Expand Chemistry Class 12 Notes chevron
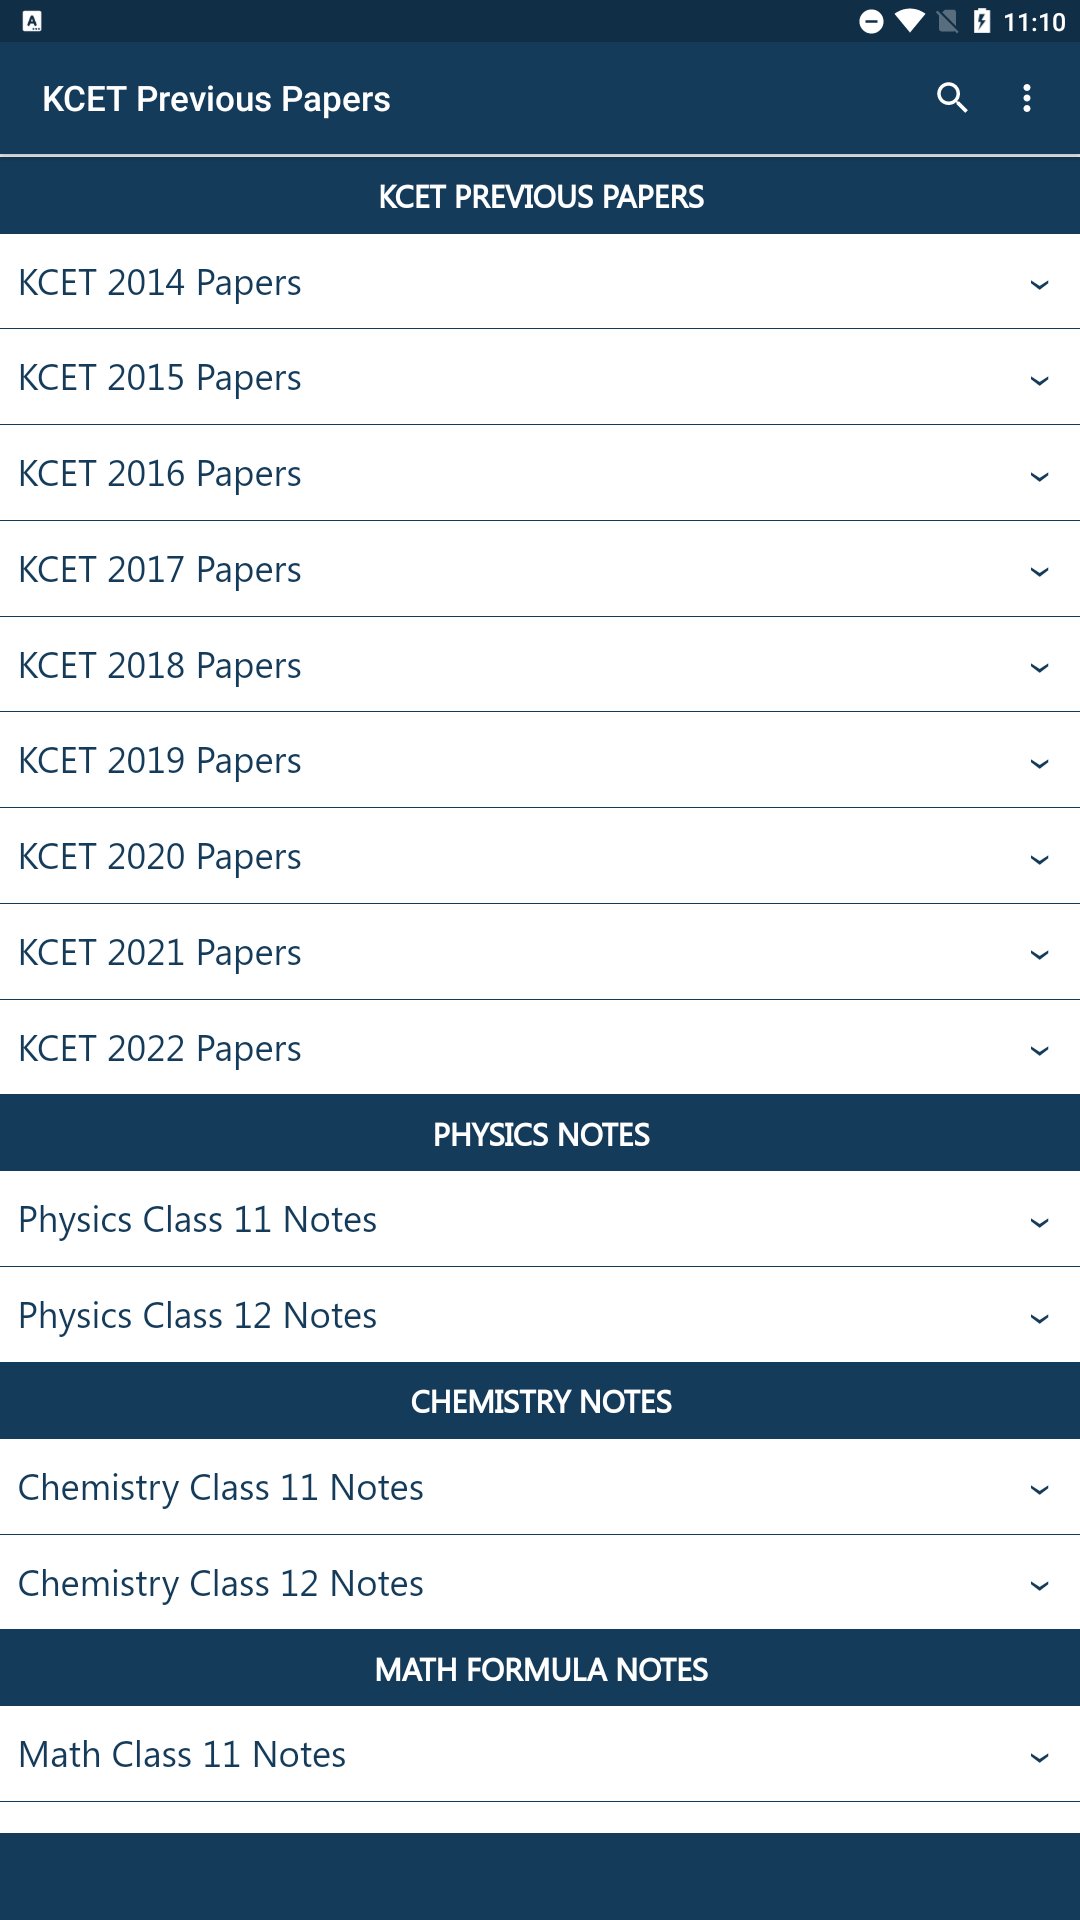This screenshot has width=1080, height=1920. 1039,1586
